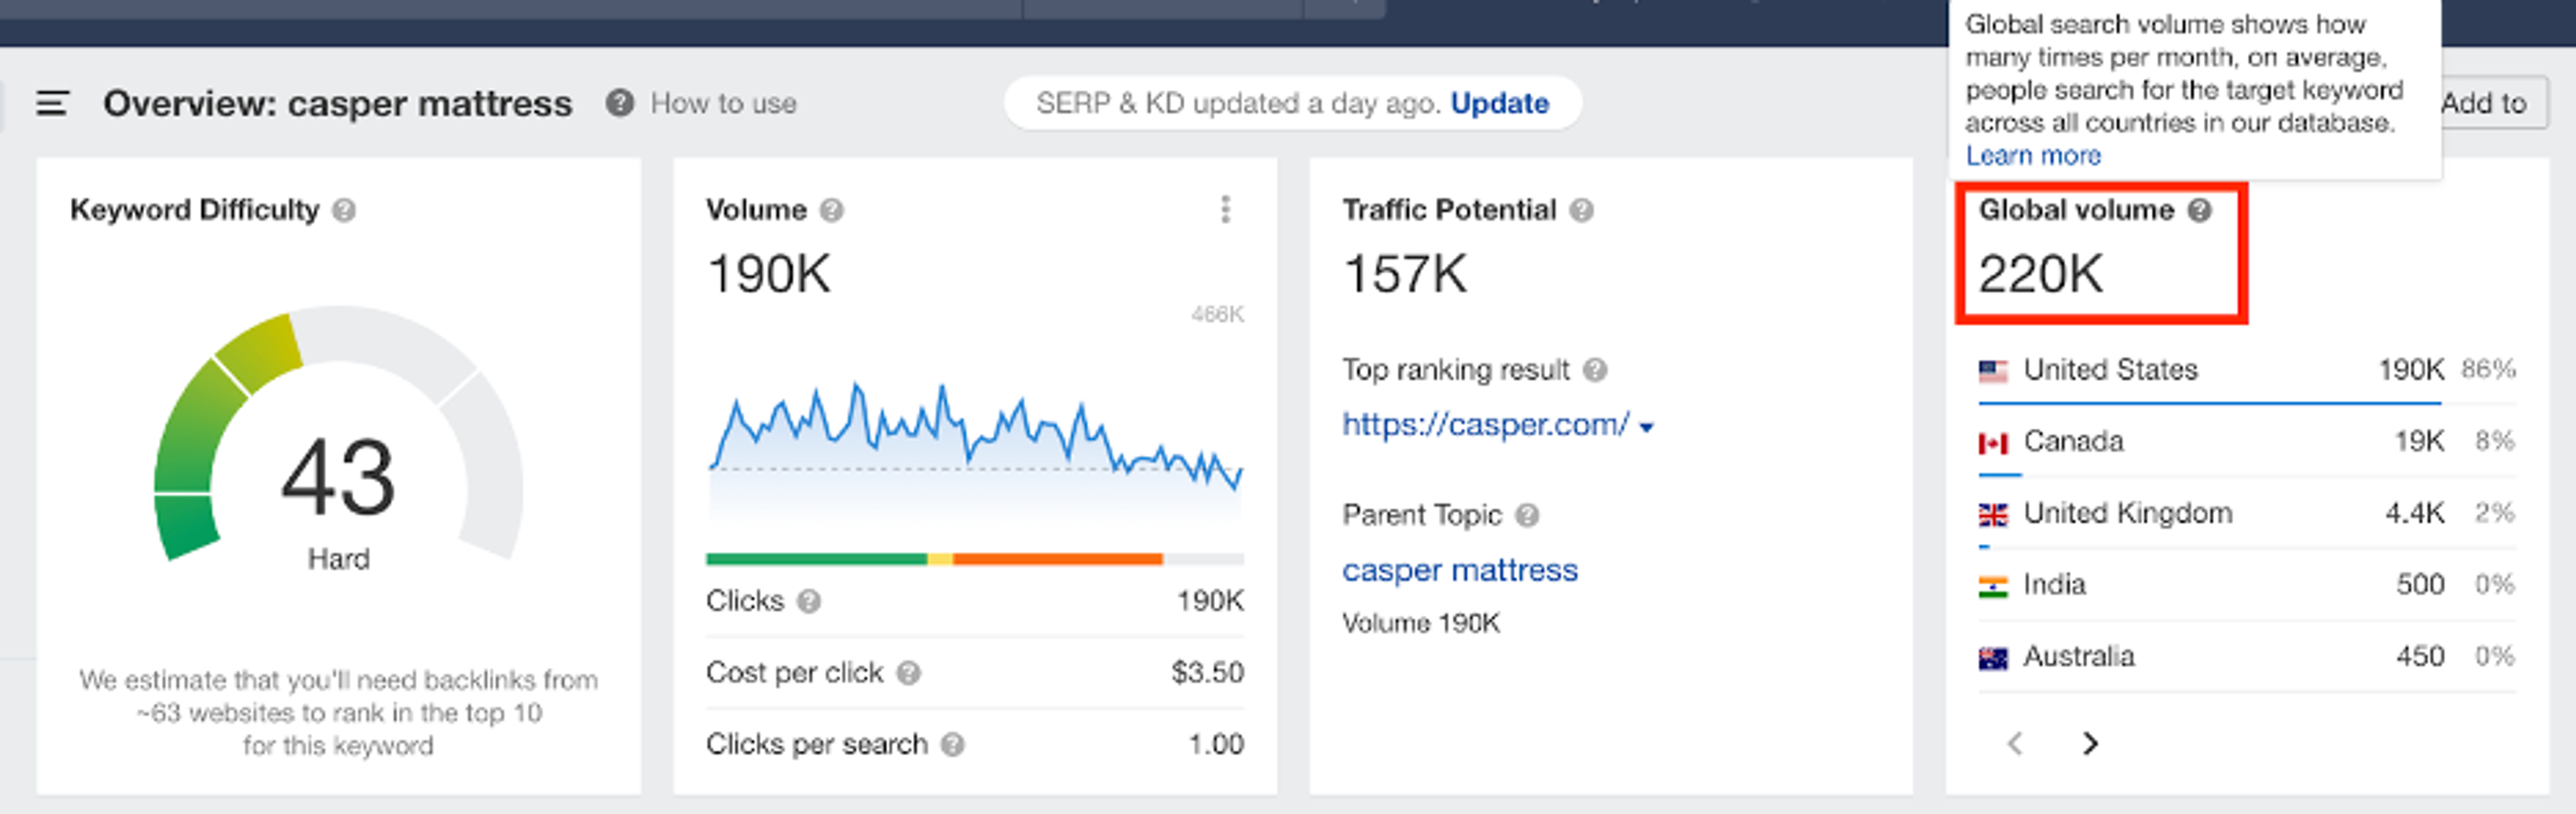
Task: Click Global volume help question mark
Action: [2199, 211]
